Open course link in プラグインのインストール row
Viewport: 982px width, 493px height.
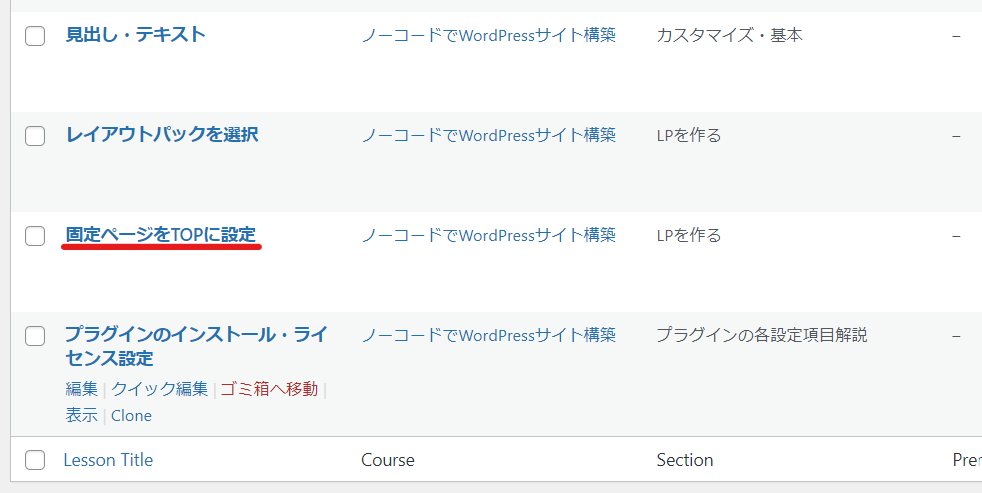tap(487, 335)
